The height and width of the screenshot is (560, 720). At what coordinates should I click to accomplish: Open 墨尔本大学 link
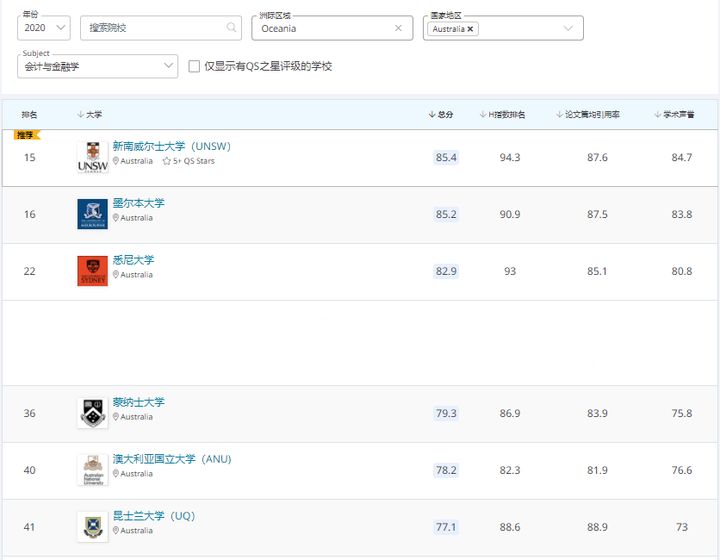tap(139, 203)
